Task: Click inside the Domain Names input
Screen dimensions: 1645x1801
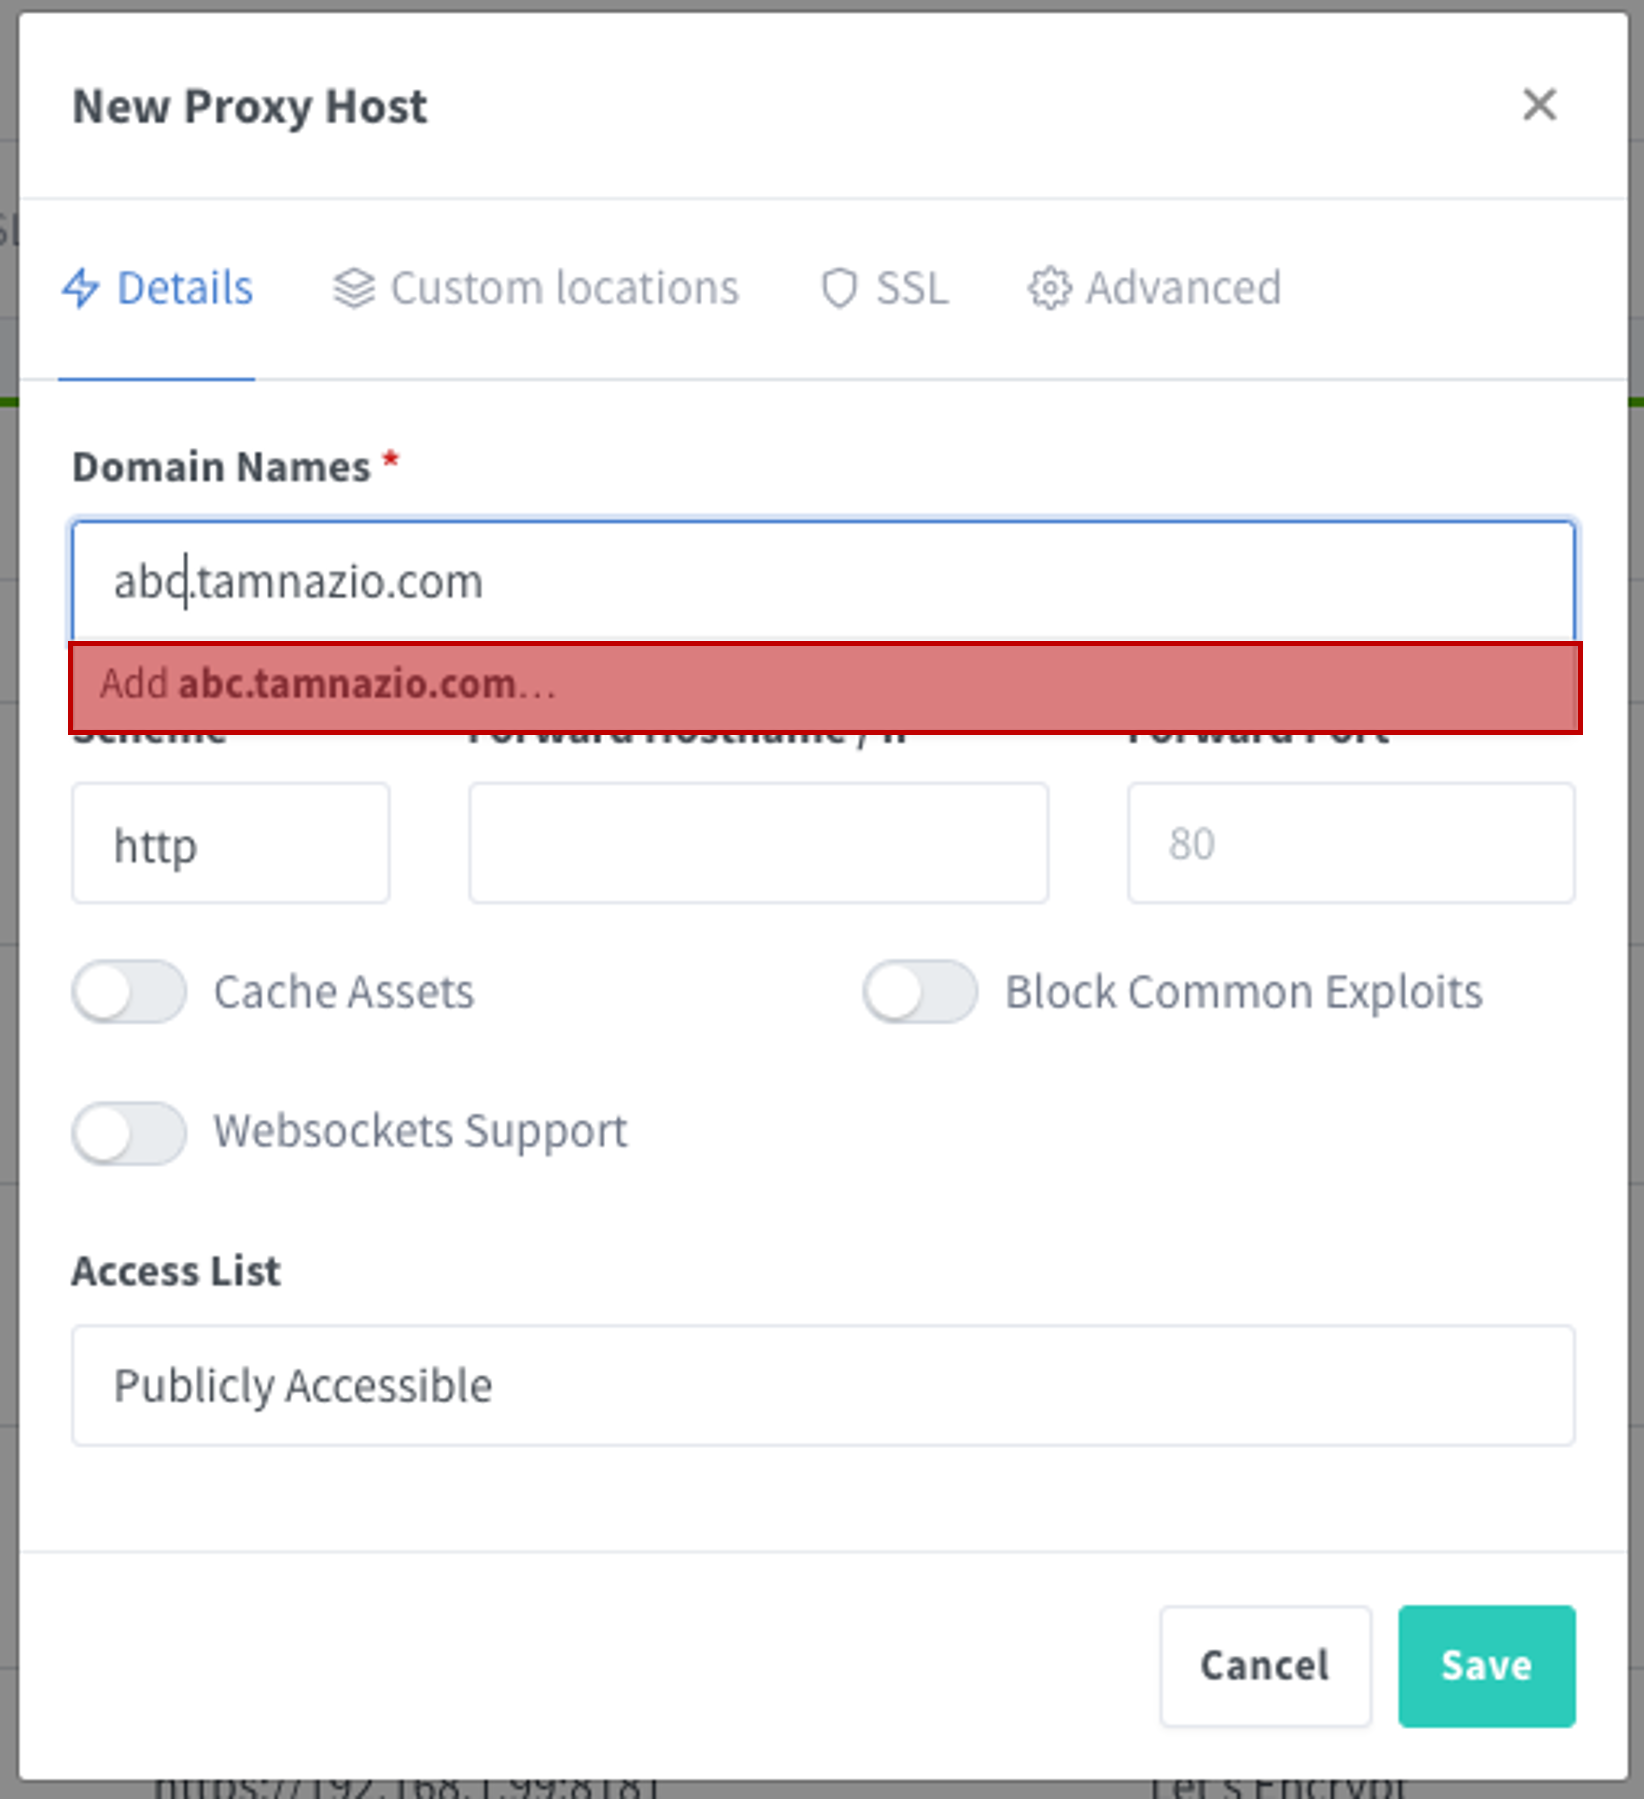Action: click(x=823, y=581)
